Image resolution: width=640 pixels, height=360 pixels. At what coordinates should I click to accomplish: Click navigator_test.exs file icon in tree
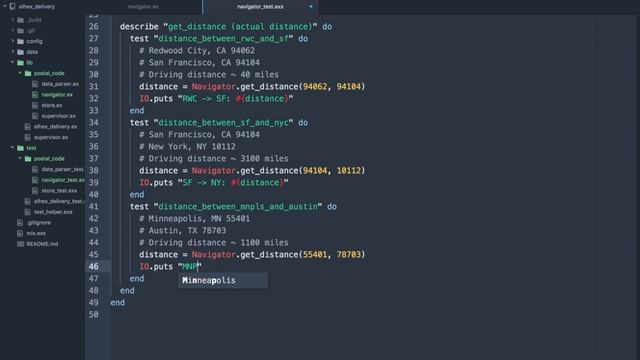point(35,180)
